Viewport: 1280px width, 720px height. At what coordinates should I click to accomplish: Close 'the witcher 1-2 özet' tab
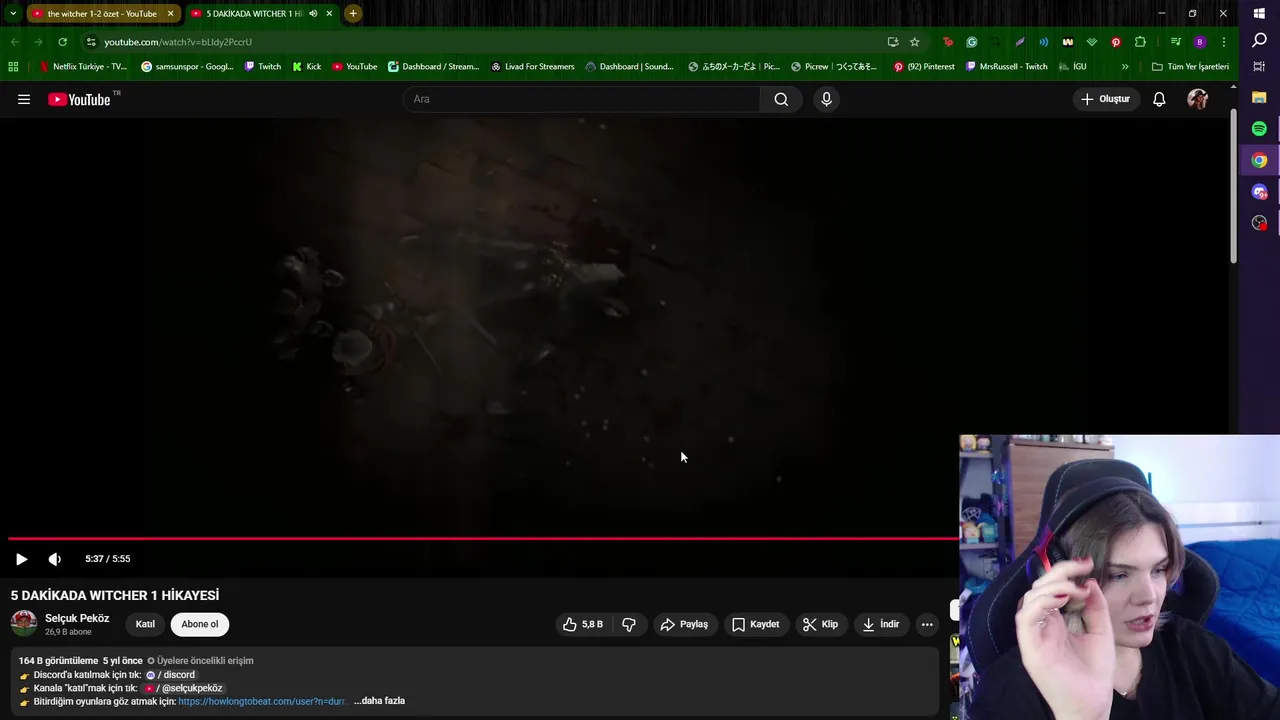(170, 14)
